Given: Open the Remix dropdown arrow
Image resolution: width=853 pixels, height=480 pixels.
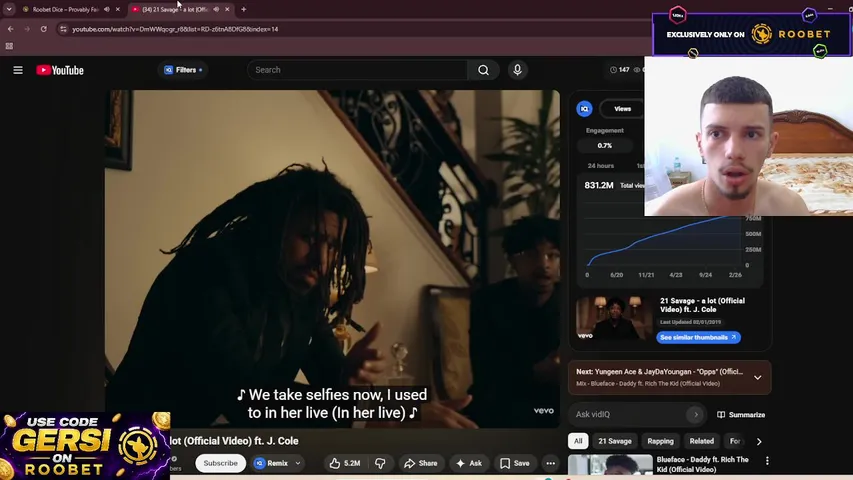Looking at the screenshot, I should [x=298, y=463].
